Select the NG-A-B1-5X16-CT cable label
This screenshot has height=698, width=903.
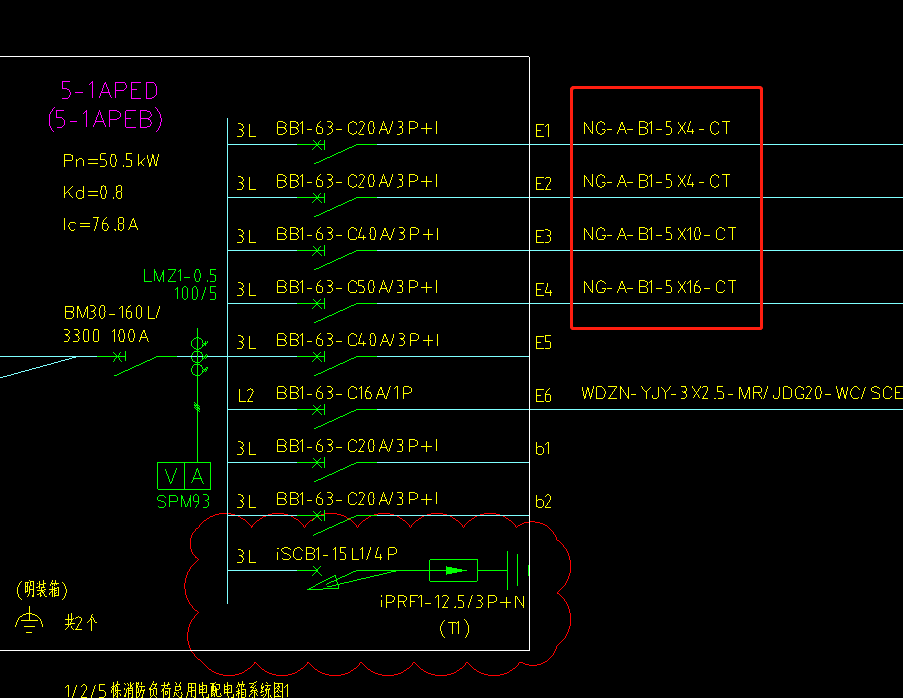click(659, 287)
